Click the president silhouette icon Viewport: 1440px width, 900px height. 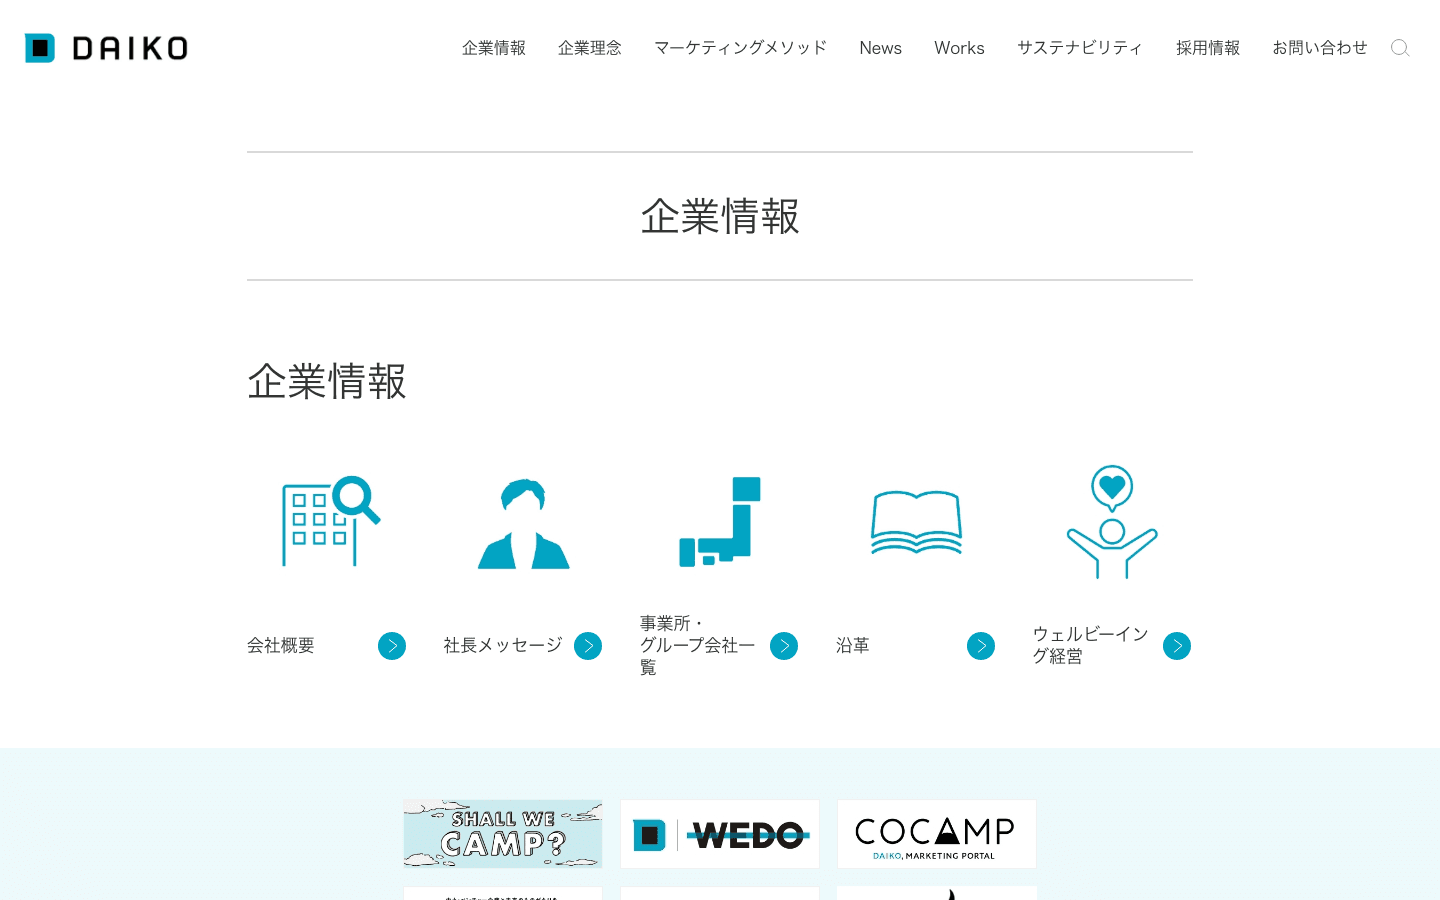pos(523,524)
